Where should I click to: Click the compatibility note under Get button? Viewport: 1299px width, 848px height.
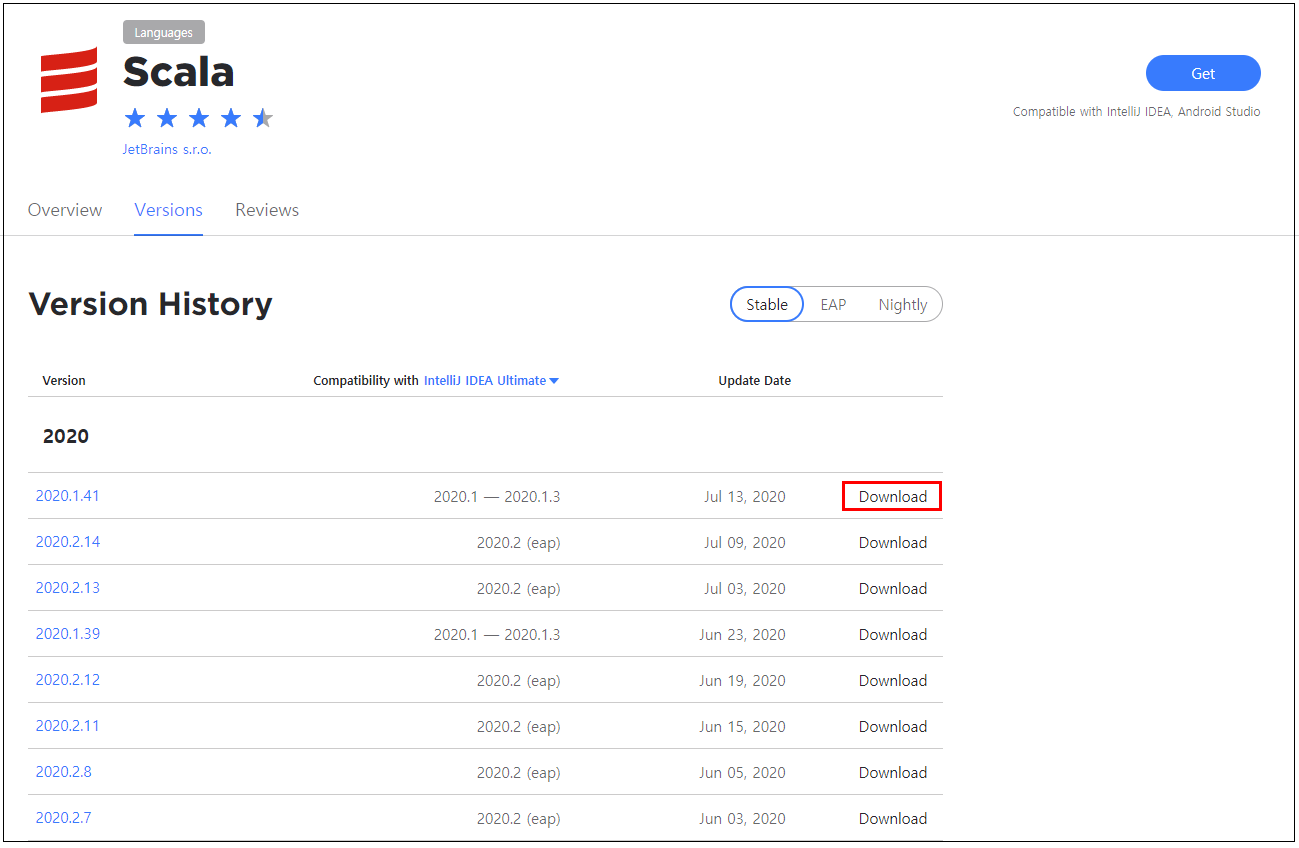pyautogui.click(x=1137, y=112)
